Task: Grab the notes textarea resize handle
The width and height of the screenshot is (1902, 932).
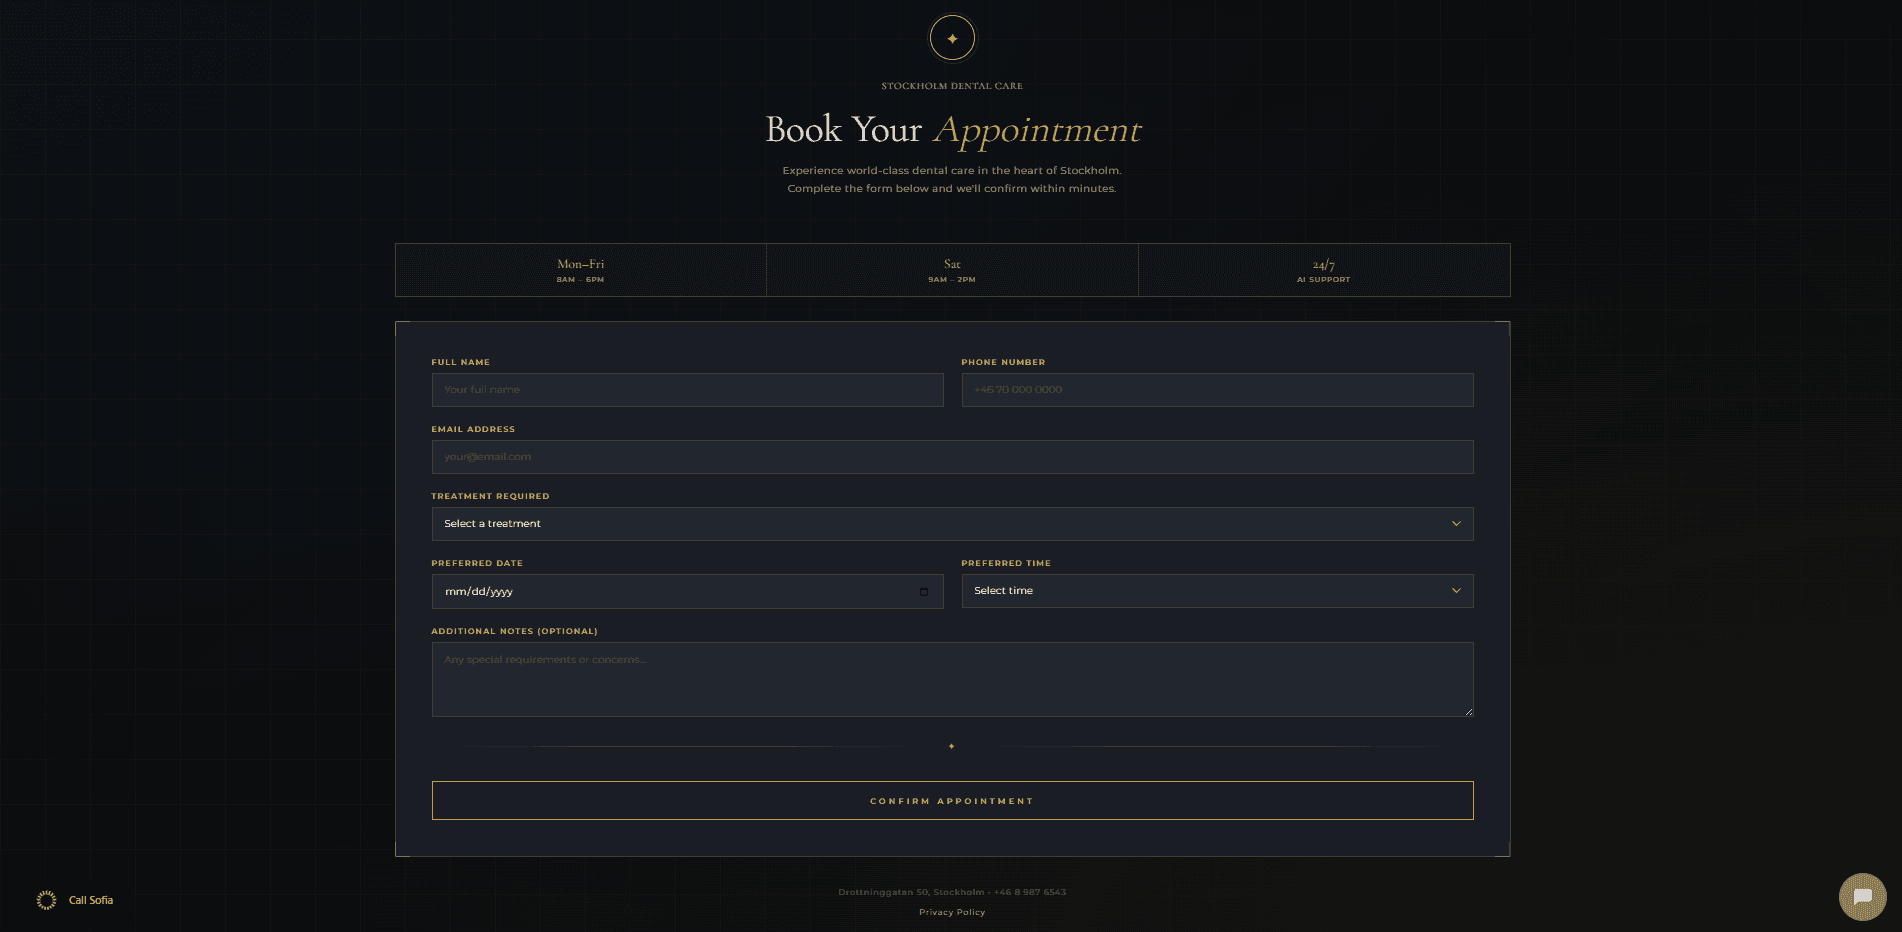Action: click(x=1468, y=711)
